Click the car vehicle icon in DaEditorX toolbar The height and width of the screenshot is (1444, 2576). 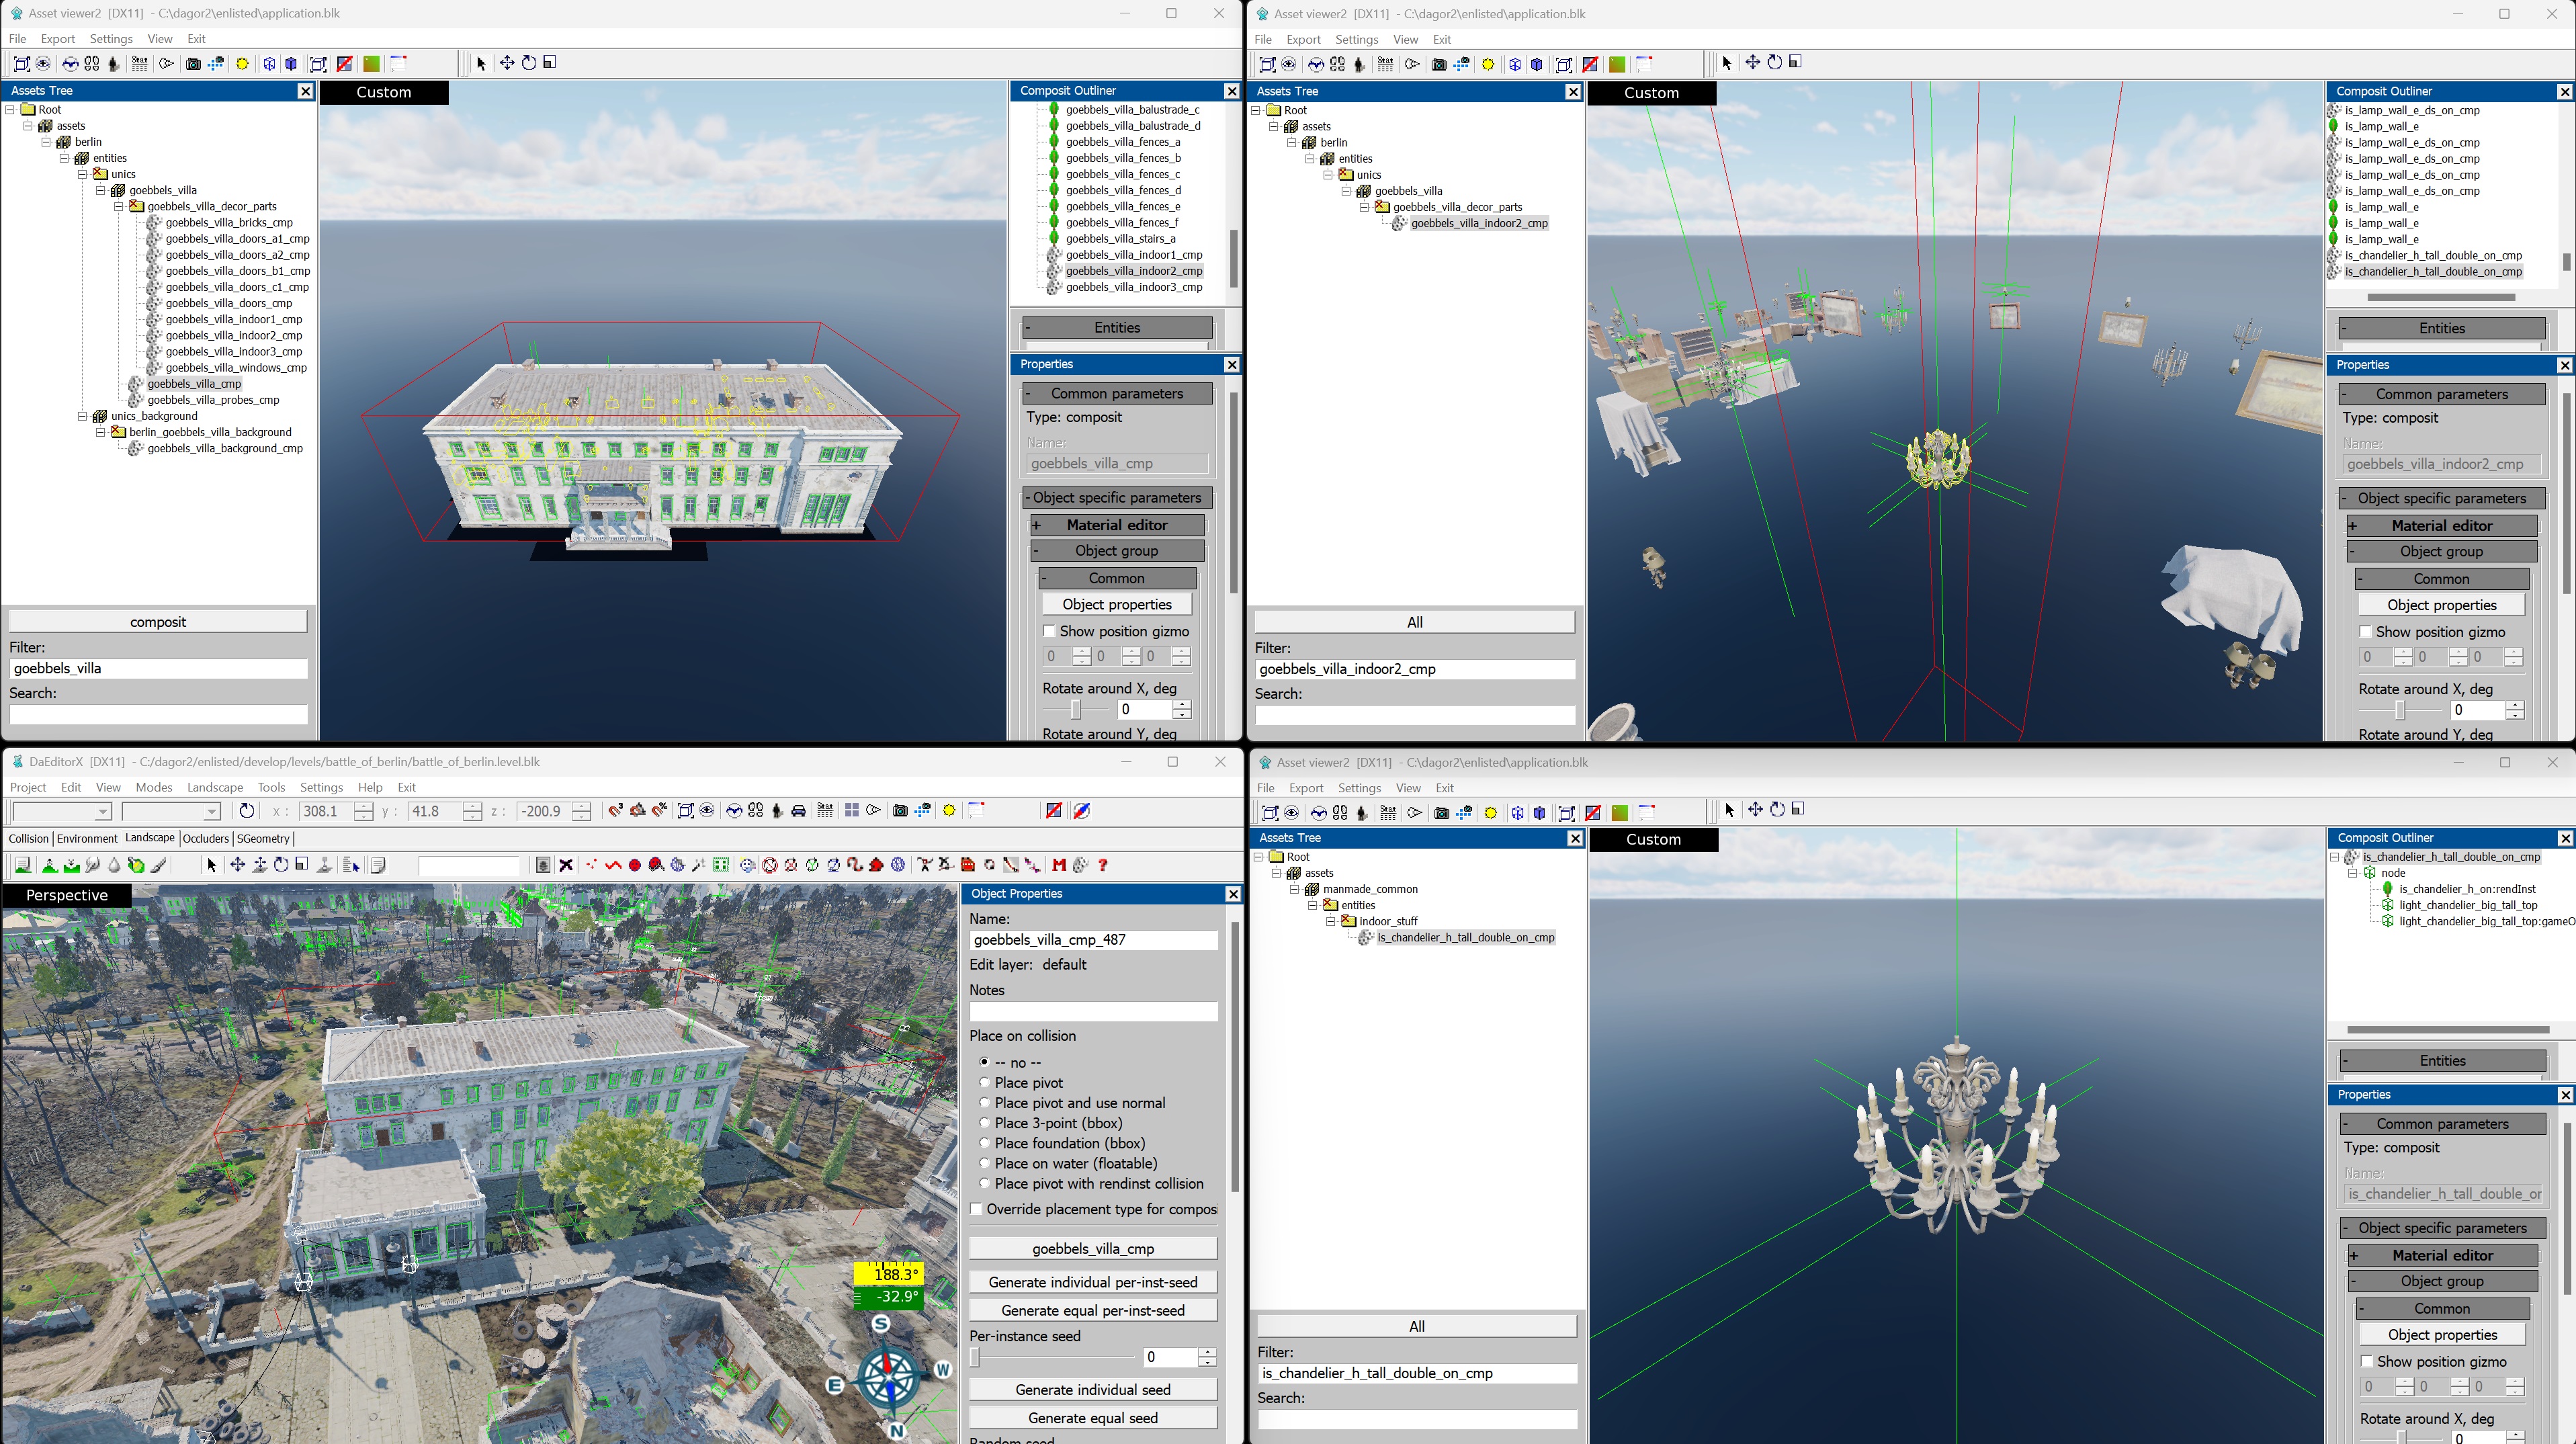(x=798, y=811)
